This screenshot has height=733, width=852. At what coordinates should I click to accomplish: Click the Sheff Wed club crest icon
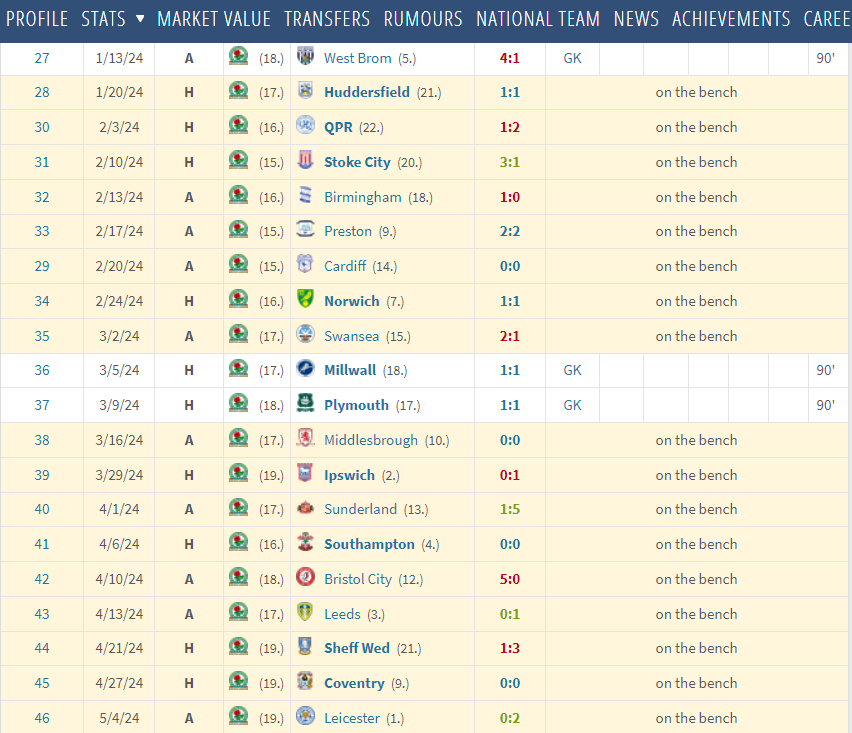305,646
